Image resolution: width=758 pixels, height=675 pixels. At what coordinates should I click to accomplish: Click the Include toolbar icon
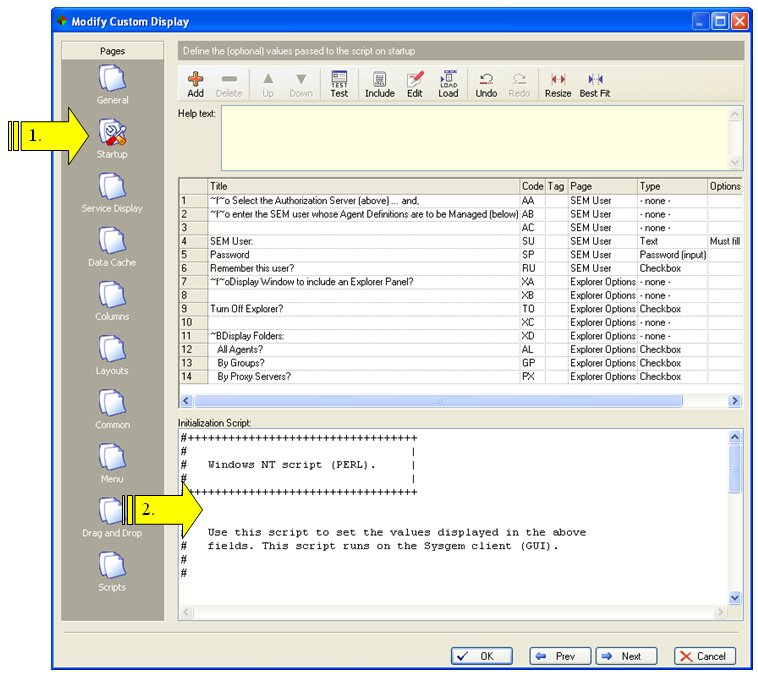click(x=379, y=84)
